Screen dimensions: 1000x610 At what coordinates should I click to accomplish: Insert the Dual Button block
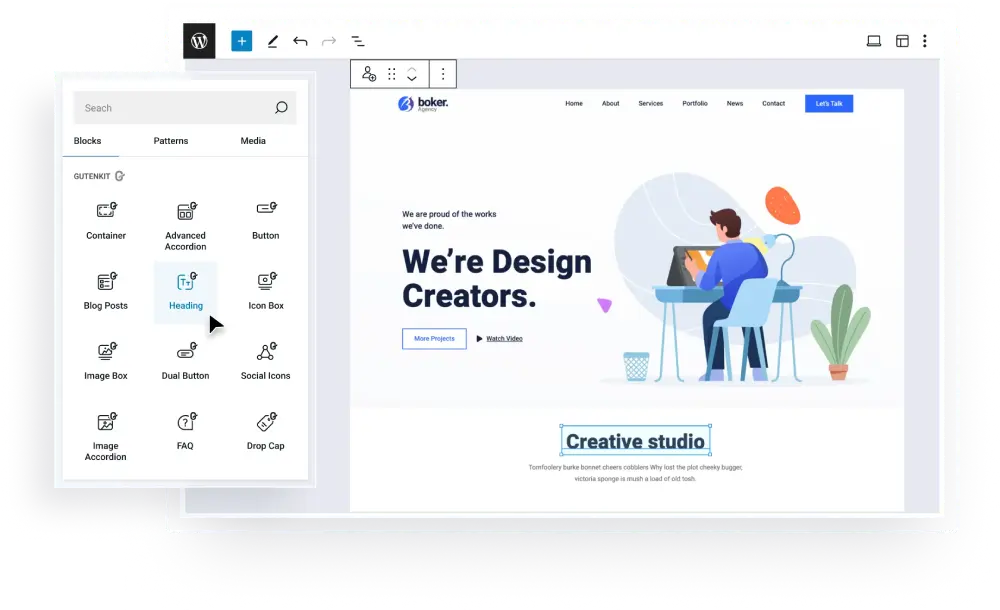tap(186, 362)
